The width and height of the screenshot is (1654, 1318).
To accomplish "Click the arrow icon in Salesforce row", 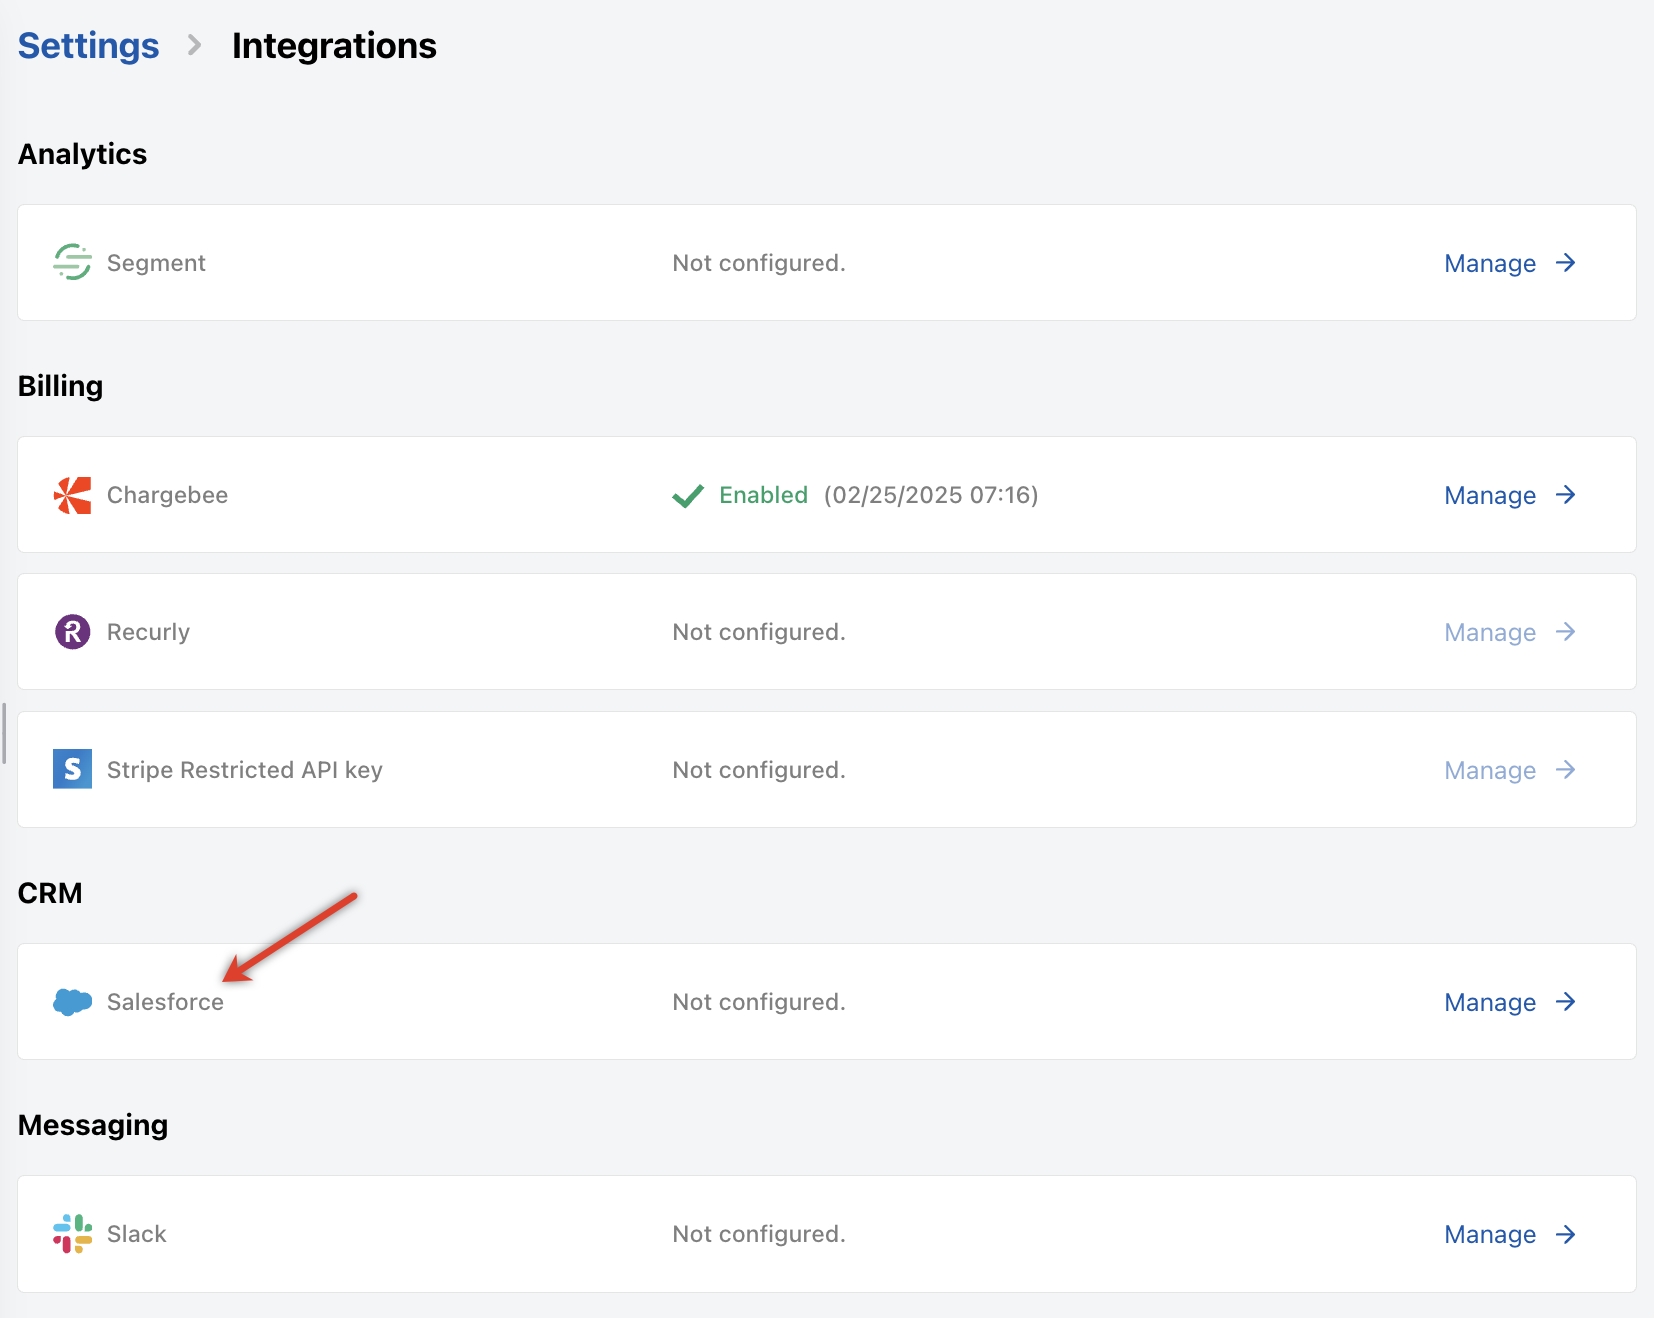I will [x=1566, y=1001].
